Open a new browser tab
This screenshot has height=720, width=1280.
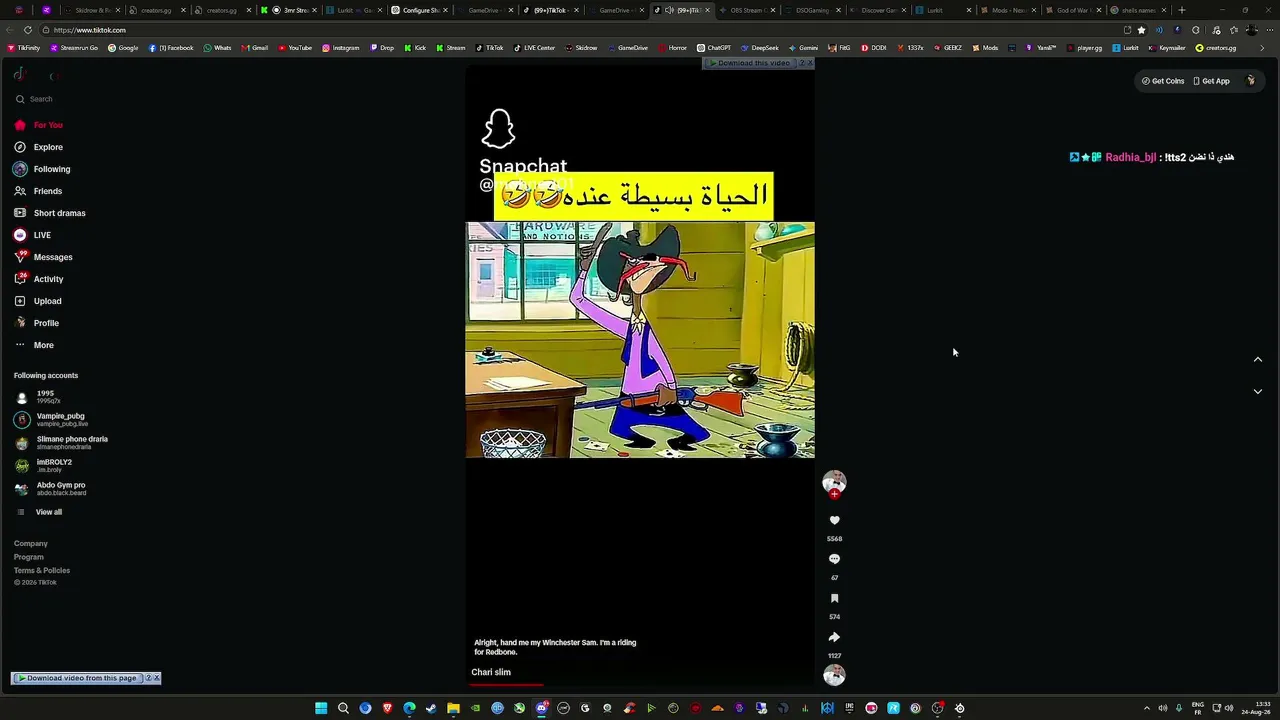[1181, 10]
